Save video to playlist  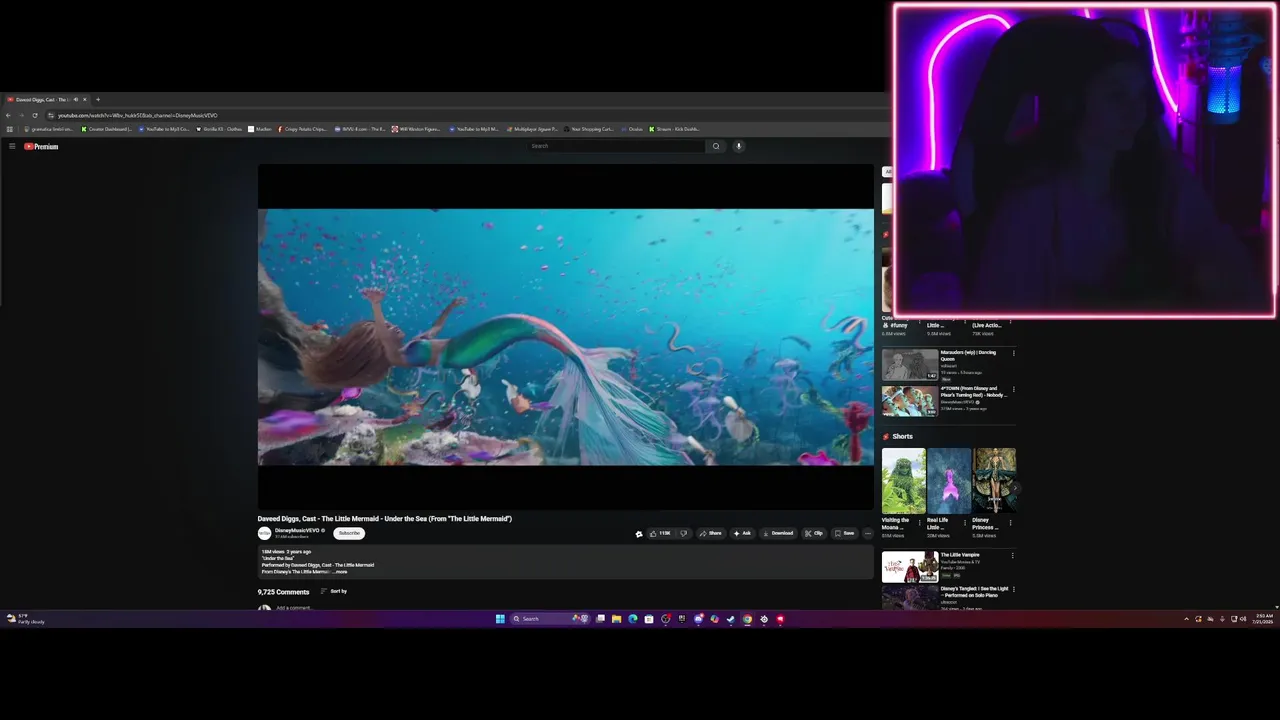(845, 533)
